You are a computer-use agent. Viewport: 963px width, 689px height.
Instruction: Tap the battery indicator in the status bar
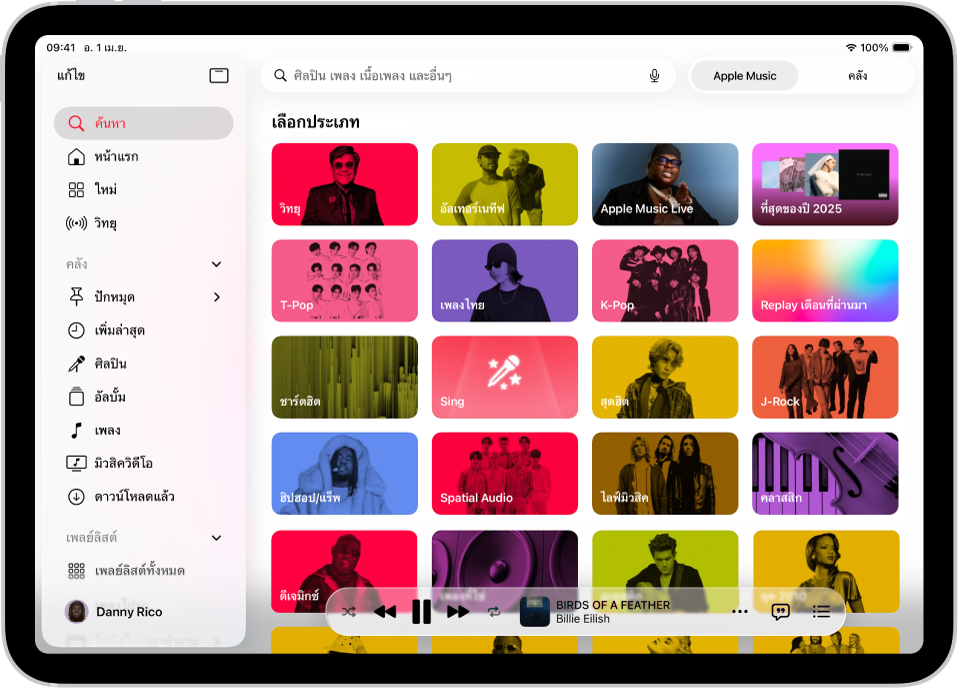[x=902, y=47]
